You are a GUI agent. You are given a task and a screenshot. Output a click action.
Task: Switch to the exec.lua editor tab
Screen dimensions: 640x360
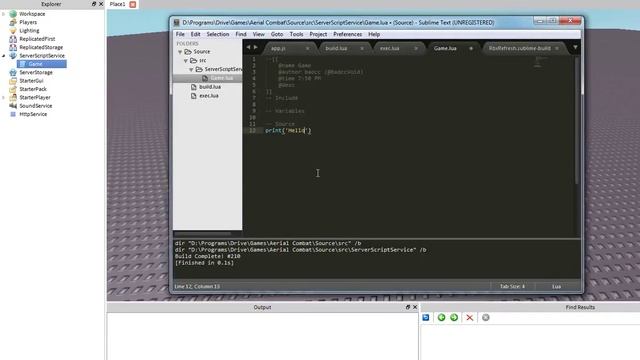click(390, 48)
